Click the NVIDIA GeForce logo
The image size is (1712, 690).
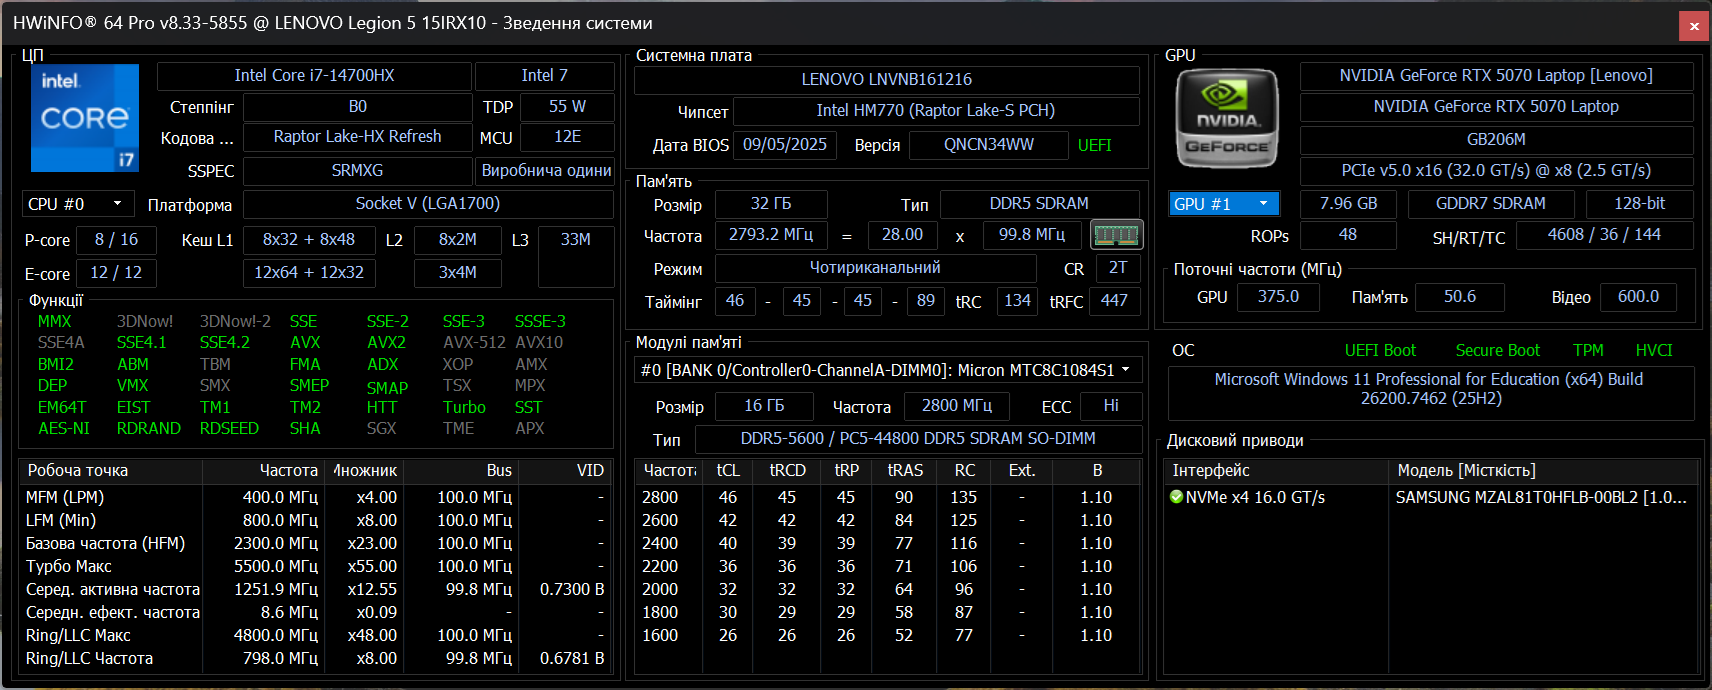click(1227, 118)
